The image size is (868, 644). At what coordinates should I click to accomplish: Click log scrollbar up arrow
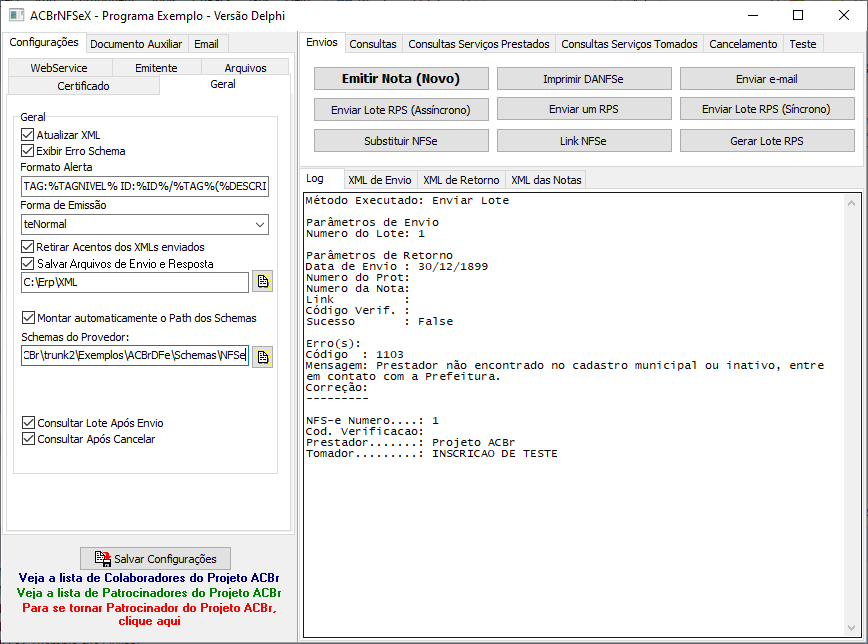click(851, 203)
